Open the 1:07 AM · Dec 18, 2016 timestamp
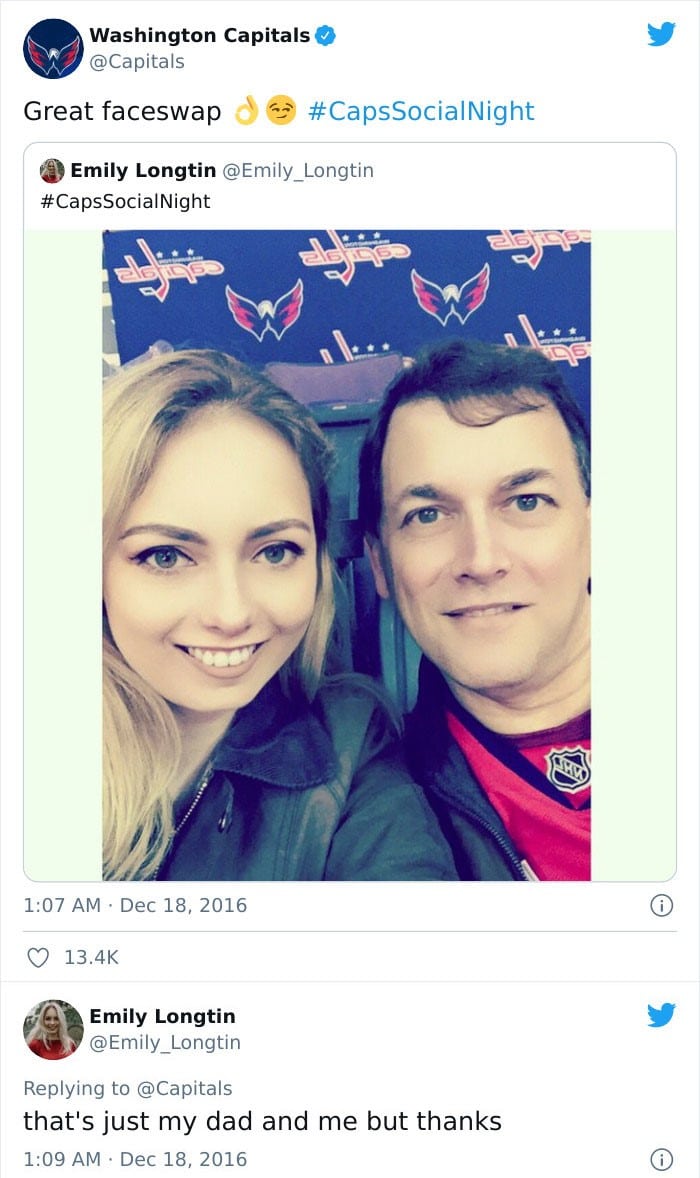 click(x=135, y=905)
